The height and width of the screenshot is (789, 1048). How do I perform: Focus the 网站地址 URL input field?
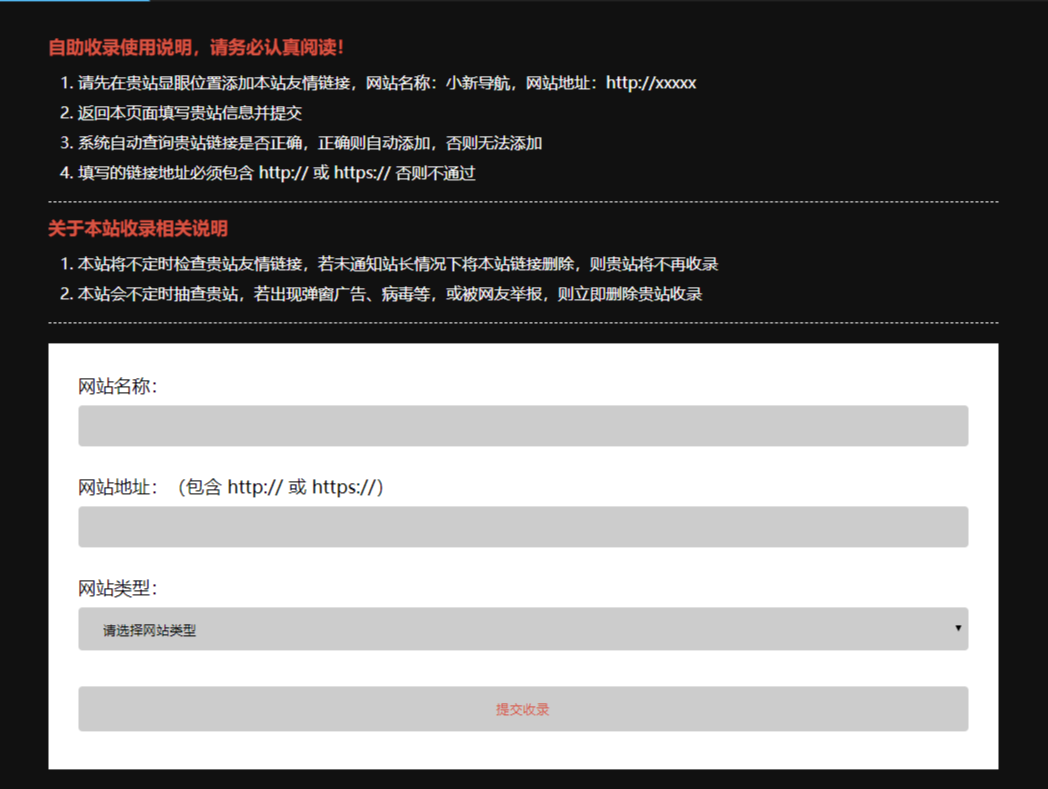(x=523, y=527)
